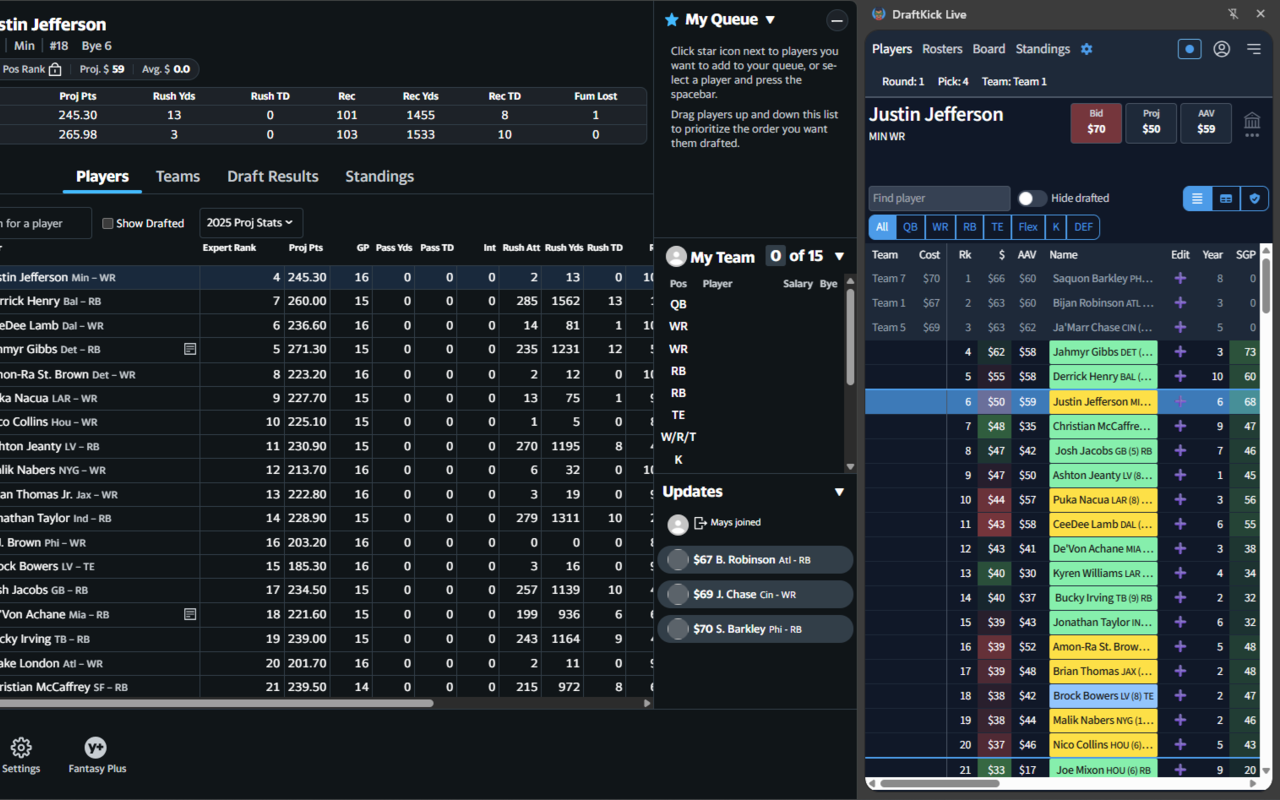Screen dimensions: 1280x800
Task: Open the Teams tab
Action: [177, 176]
